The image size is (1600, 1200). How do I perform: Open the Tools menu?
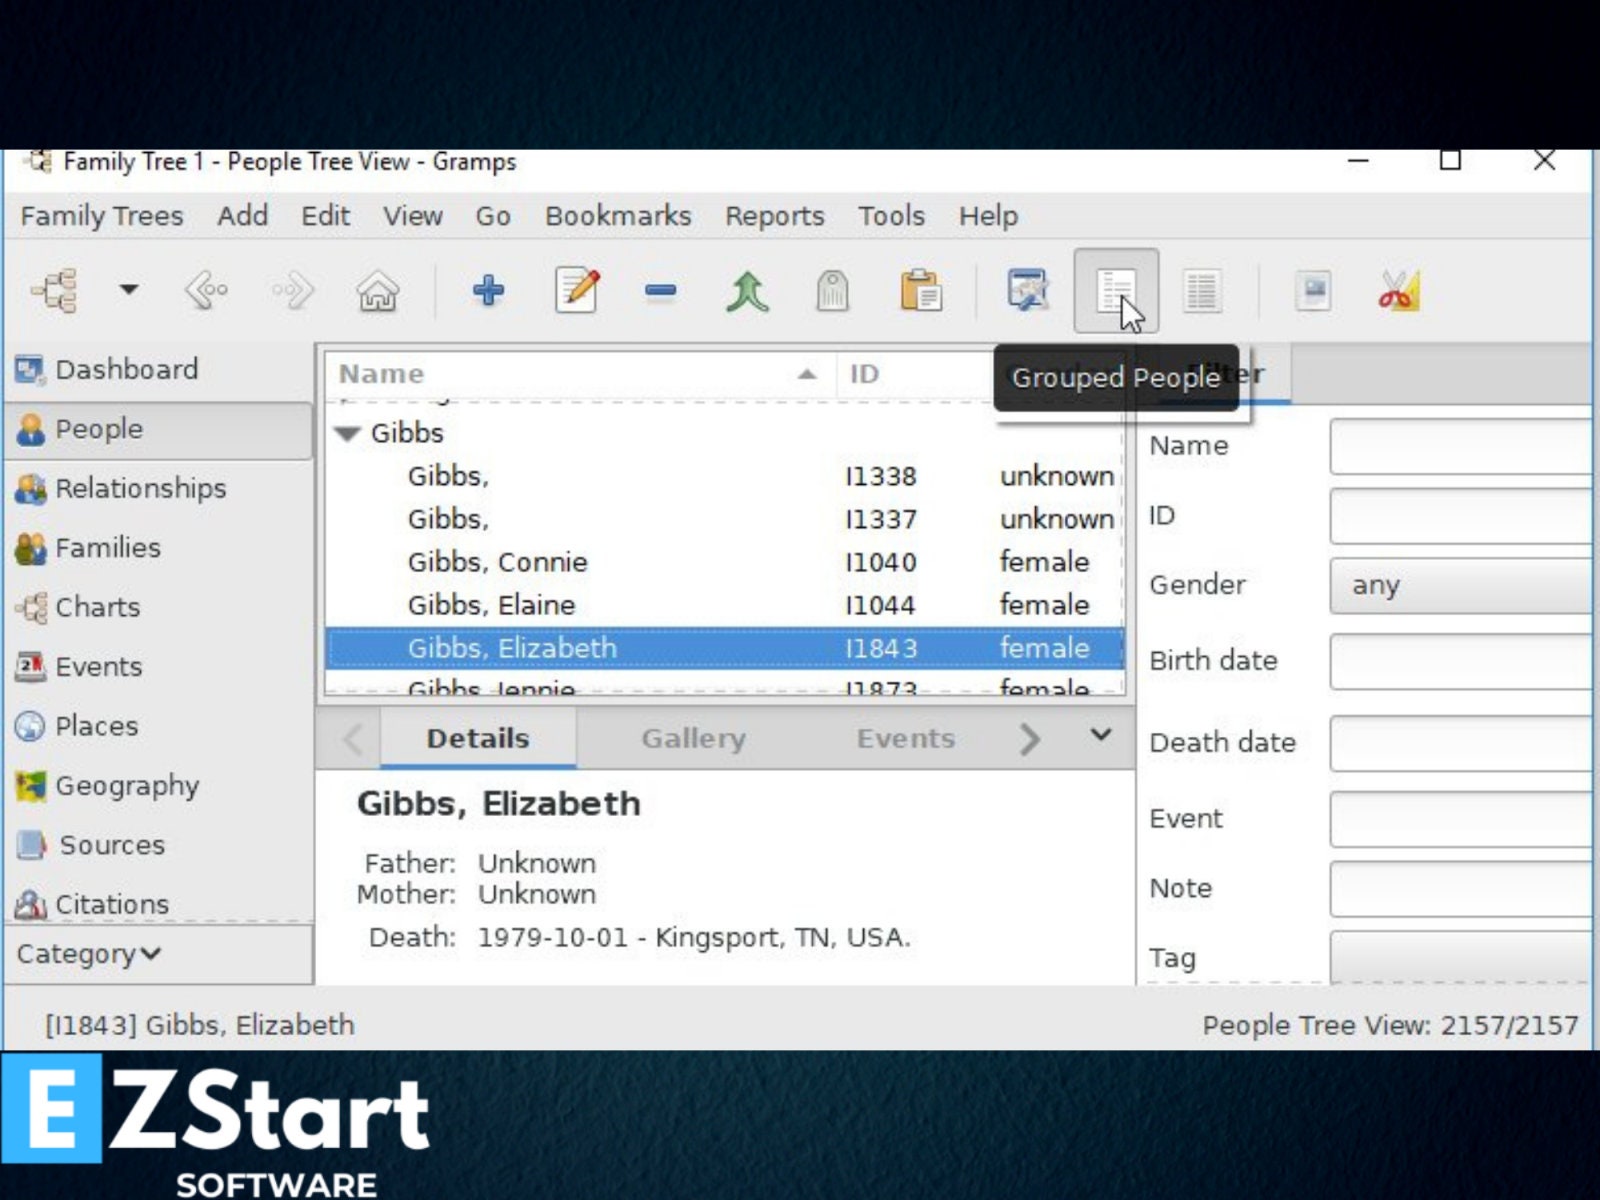[x=892, y=216]
